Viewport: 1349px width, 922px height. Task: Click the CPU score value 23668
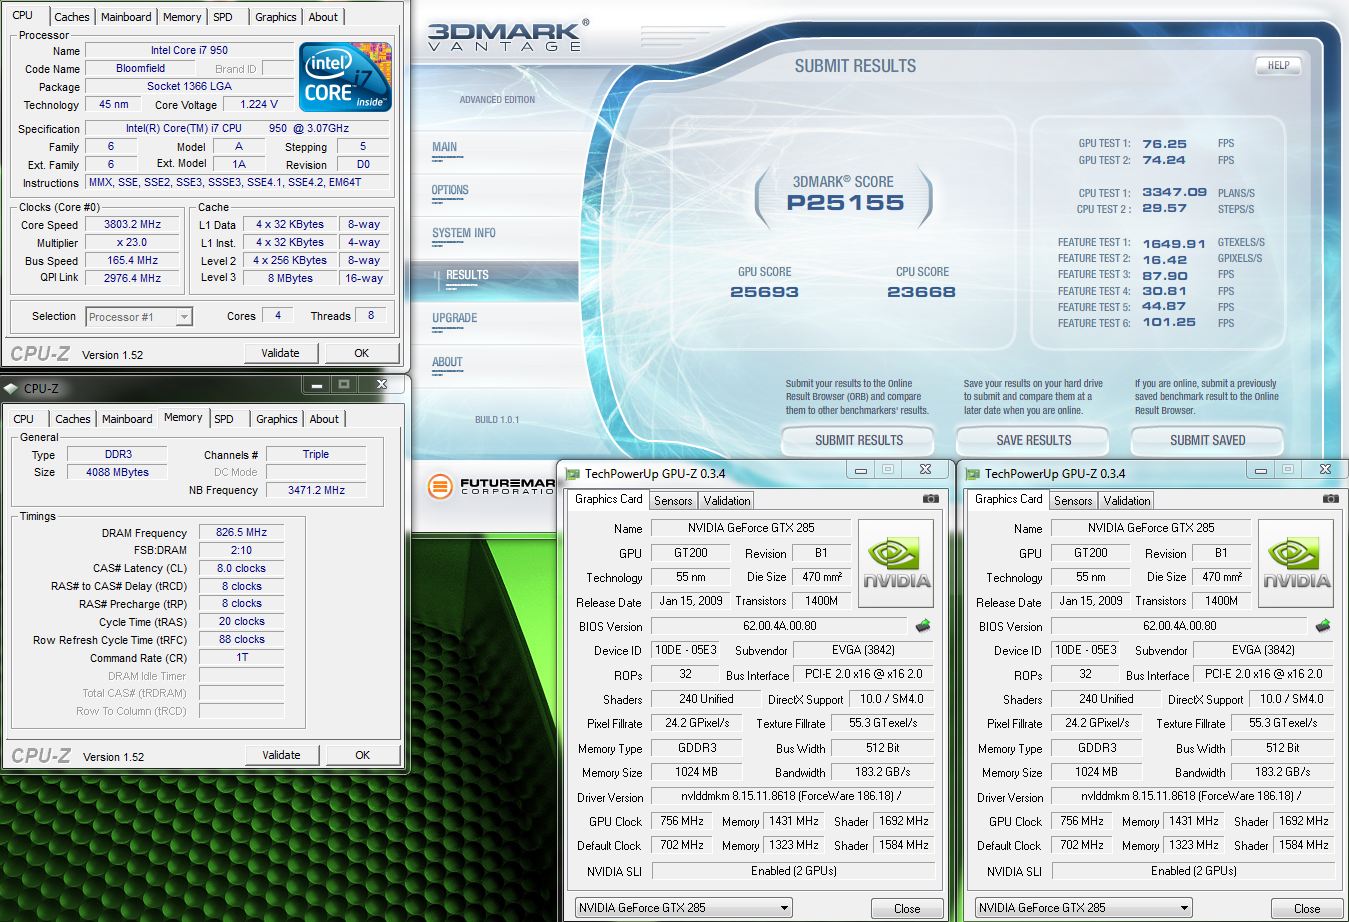tap(921, 292)
